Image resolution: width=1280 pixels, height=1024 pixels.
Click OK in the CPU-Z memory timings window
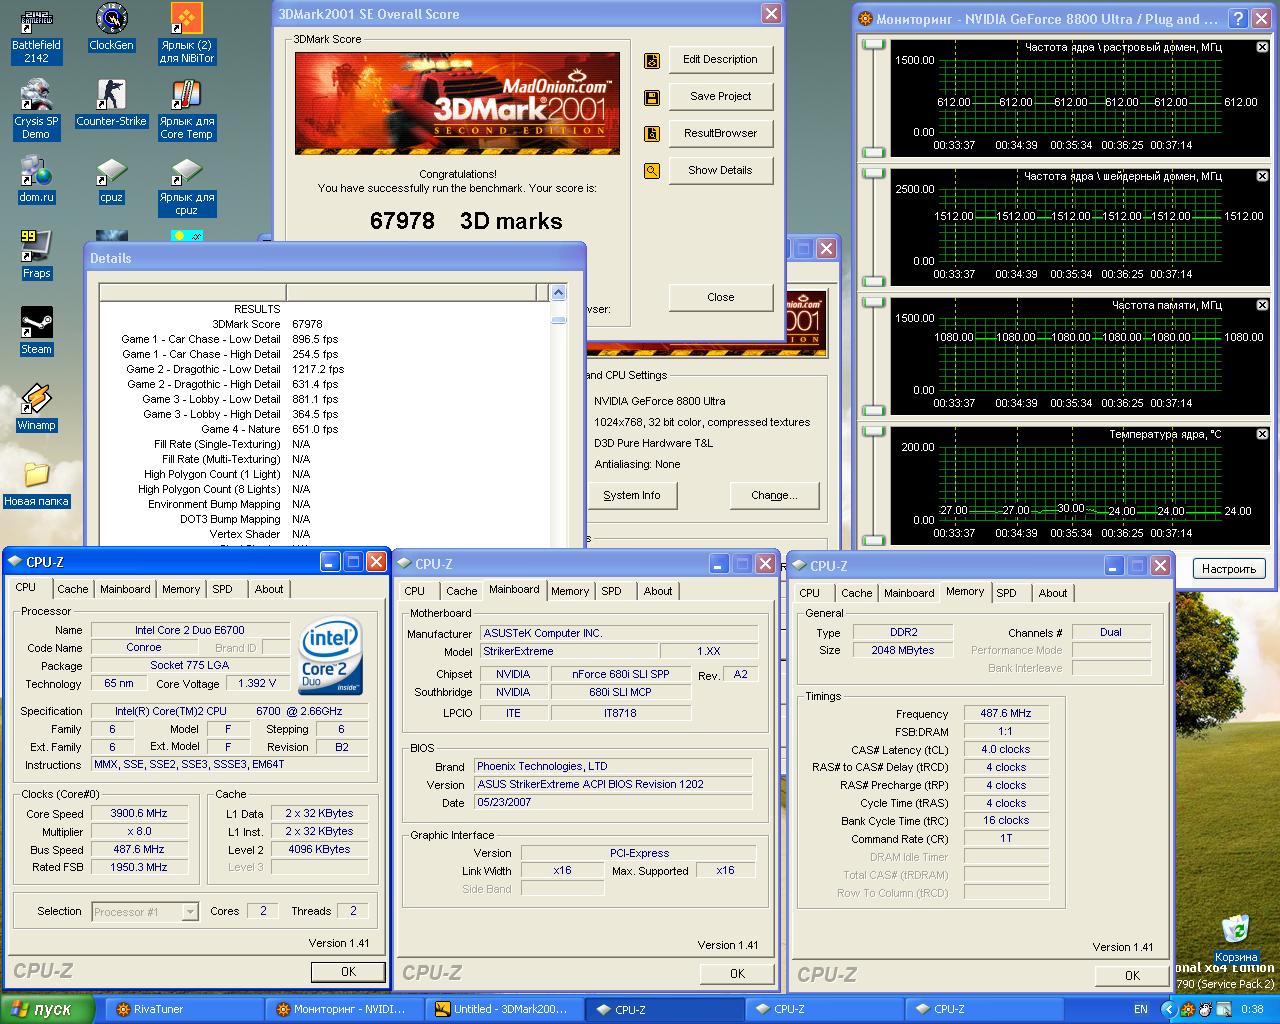pos(1132,975)
